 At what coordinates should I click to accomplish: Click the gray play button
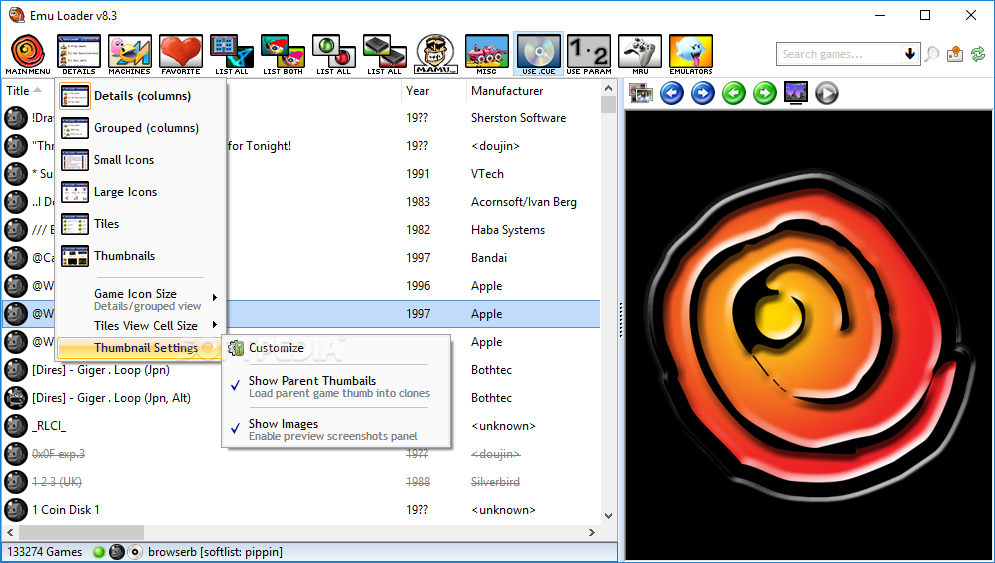pyautogui.click(x=827, y=93)
